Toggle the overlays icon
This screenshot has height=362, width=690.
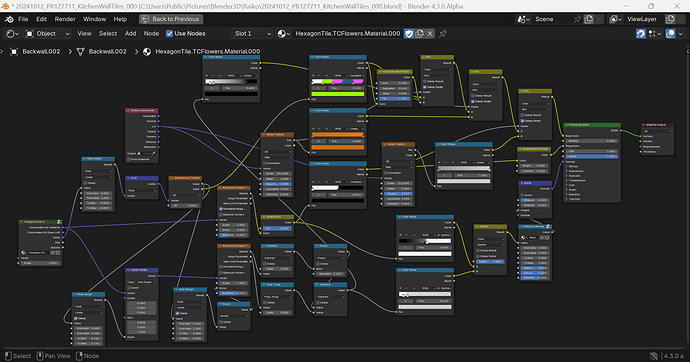click(670, 33)
